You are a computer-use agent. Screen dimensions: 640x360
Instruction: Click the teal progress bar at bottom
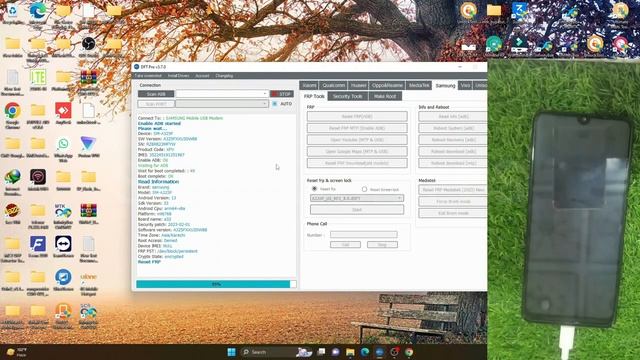tap(216, 284)
